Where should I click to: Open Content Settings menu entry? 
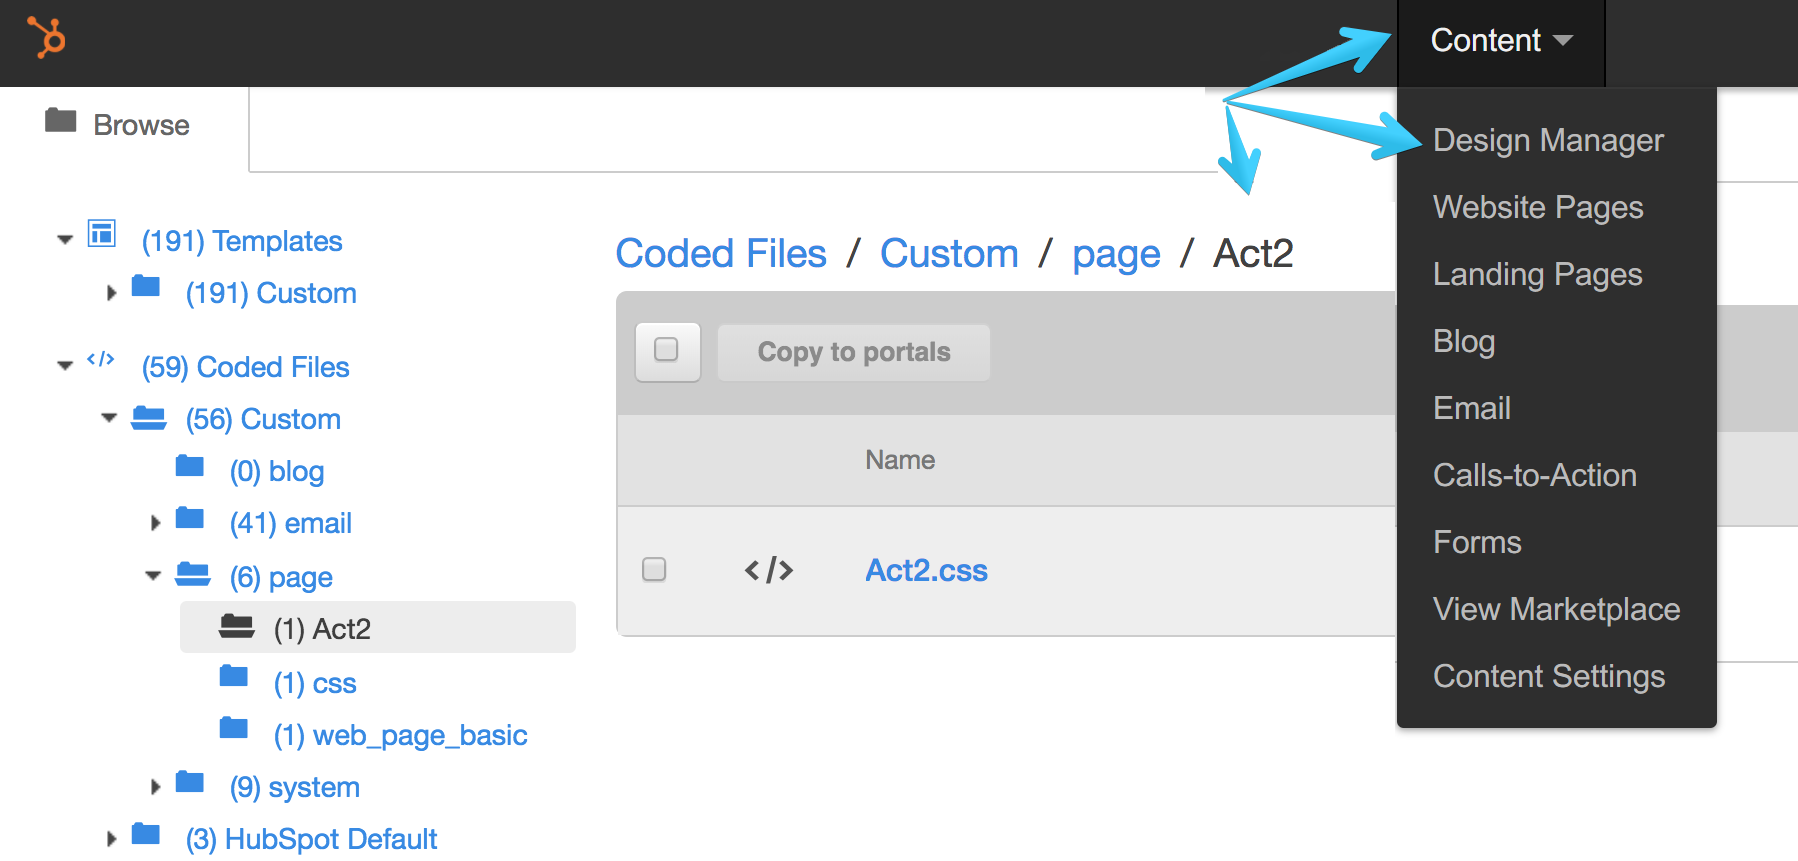coord(1549,676)
